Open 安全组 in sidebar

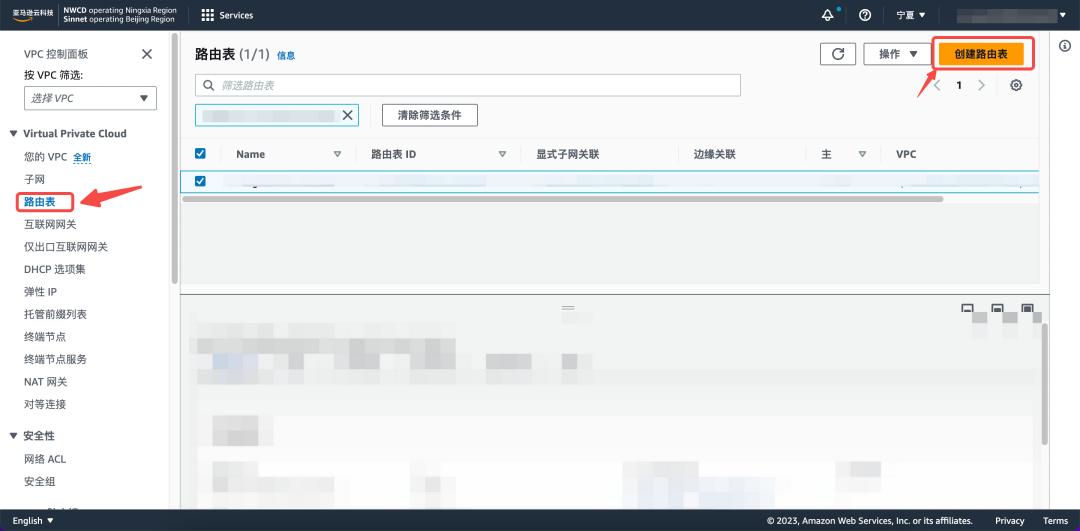click(39, 481)
